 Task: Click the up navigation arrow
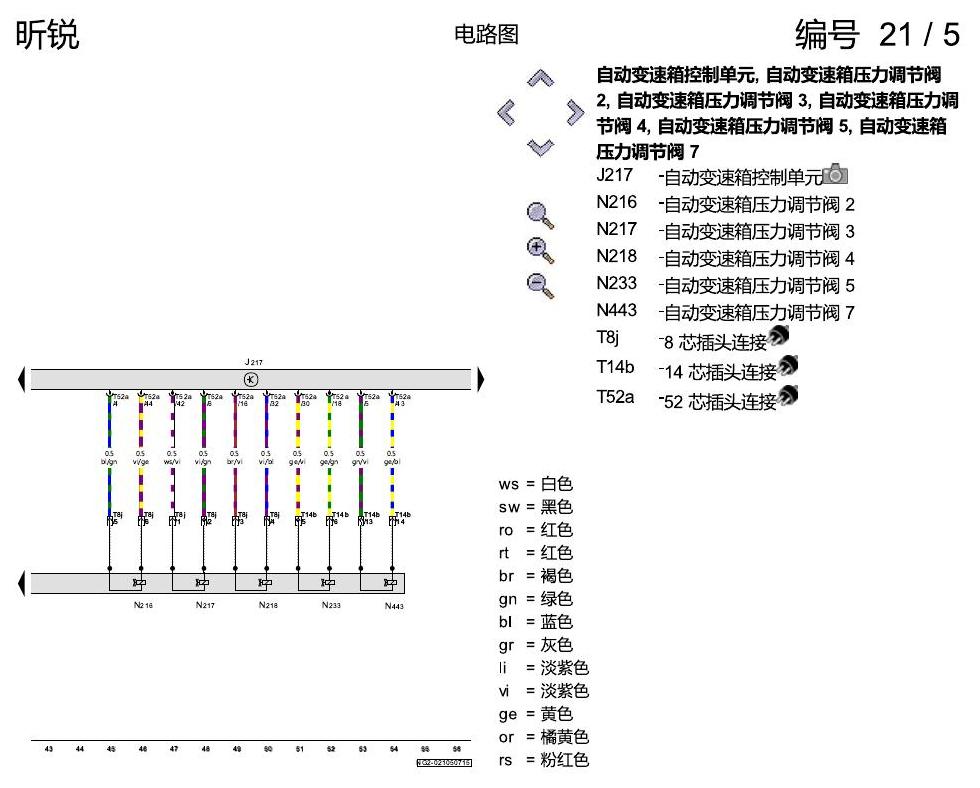pos(541,78)
